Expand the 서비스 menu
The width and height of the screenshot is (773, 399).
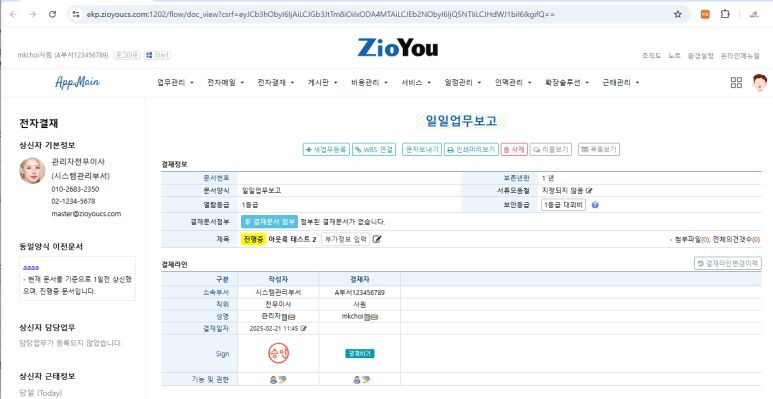tap(416, 83)
